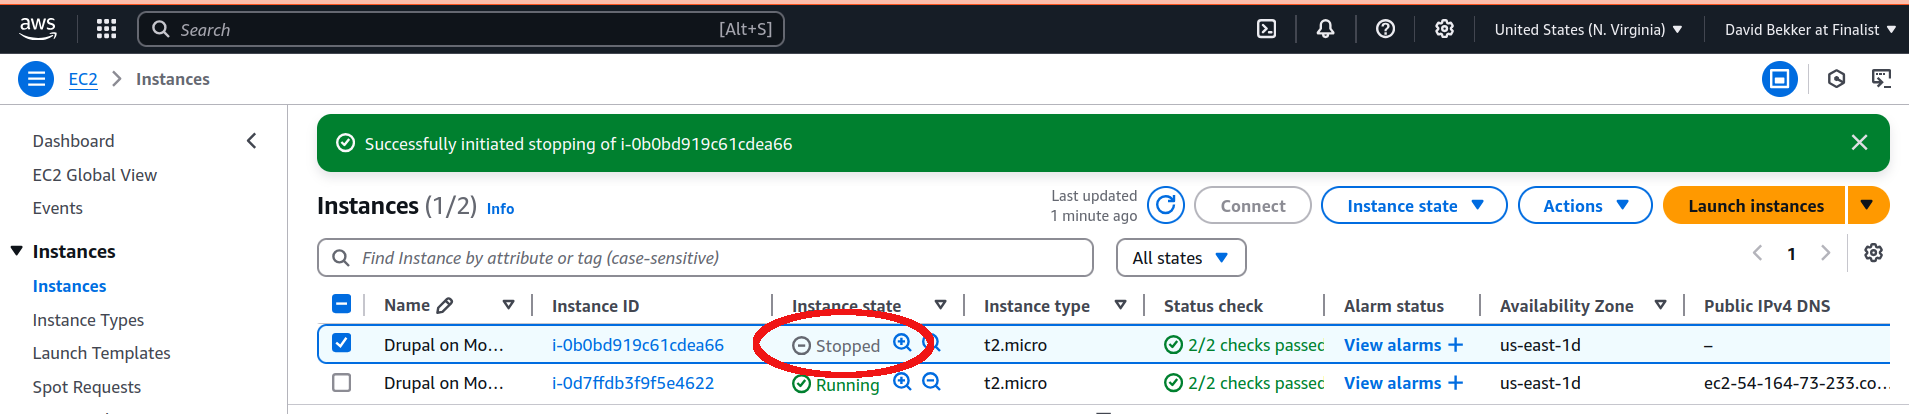1909x414 pixels.
Task: Sort by Availability Zone column arrow
Action: point(1660,305)
